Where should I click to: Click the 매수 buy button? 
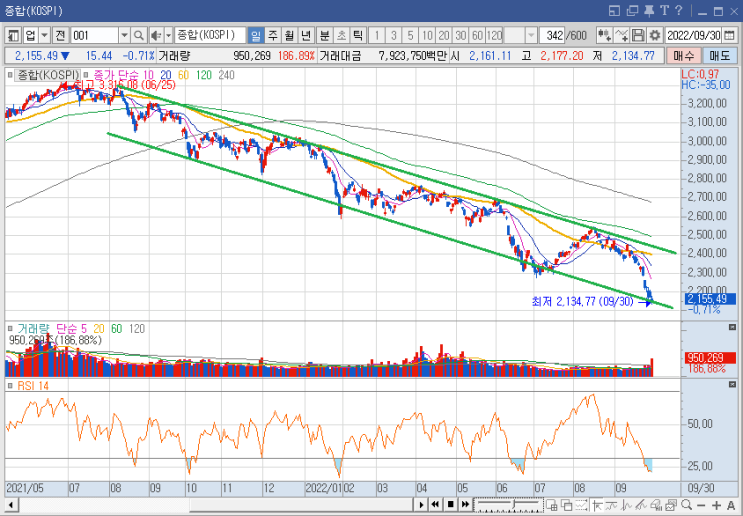[x=683, y=56]
